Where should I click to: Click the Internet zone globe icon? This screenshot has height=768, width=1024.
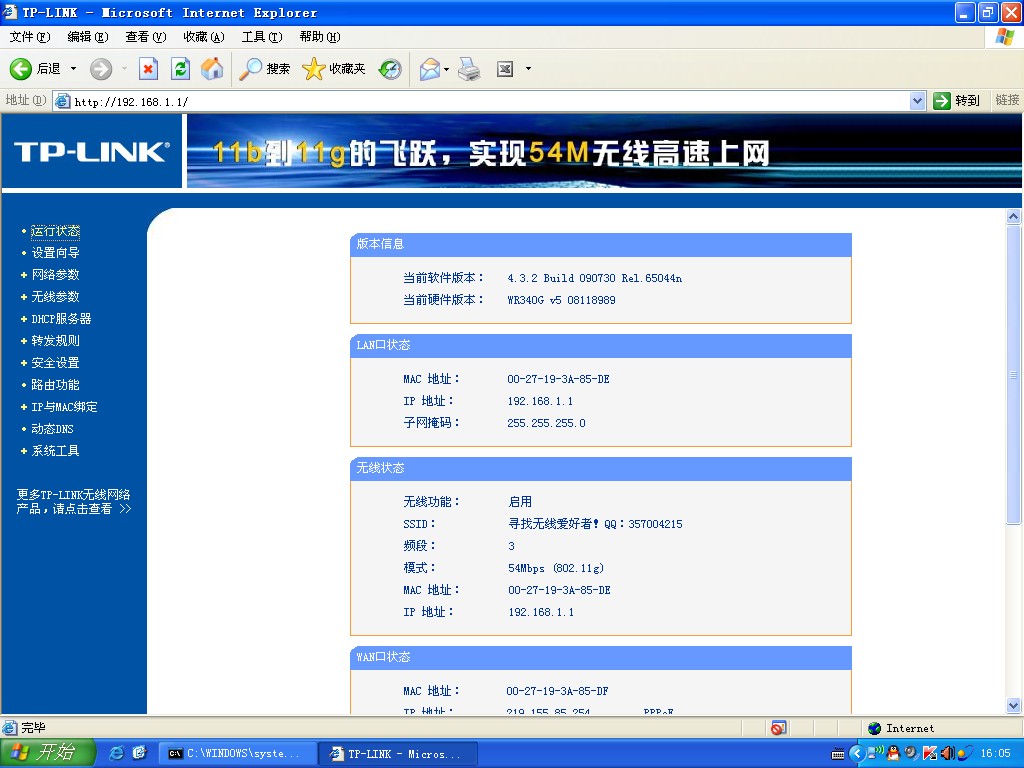(x=874, y=728)
